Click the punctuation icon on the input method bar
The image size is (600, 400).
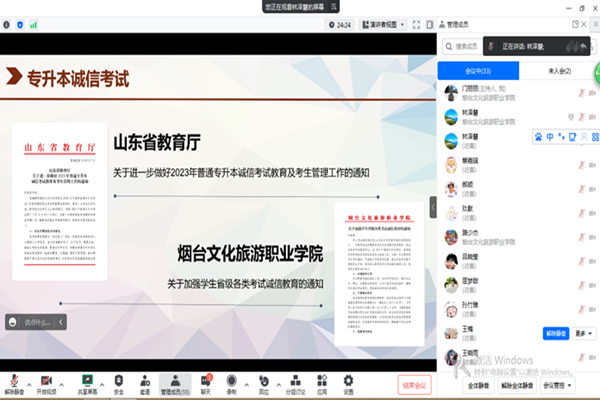coord(561,137)
